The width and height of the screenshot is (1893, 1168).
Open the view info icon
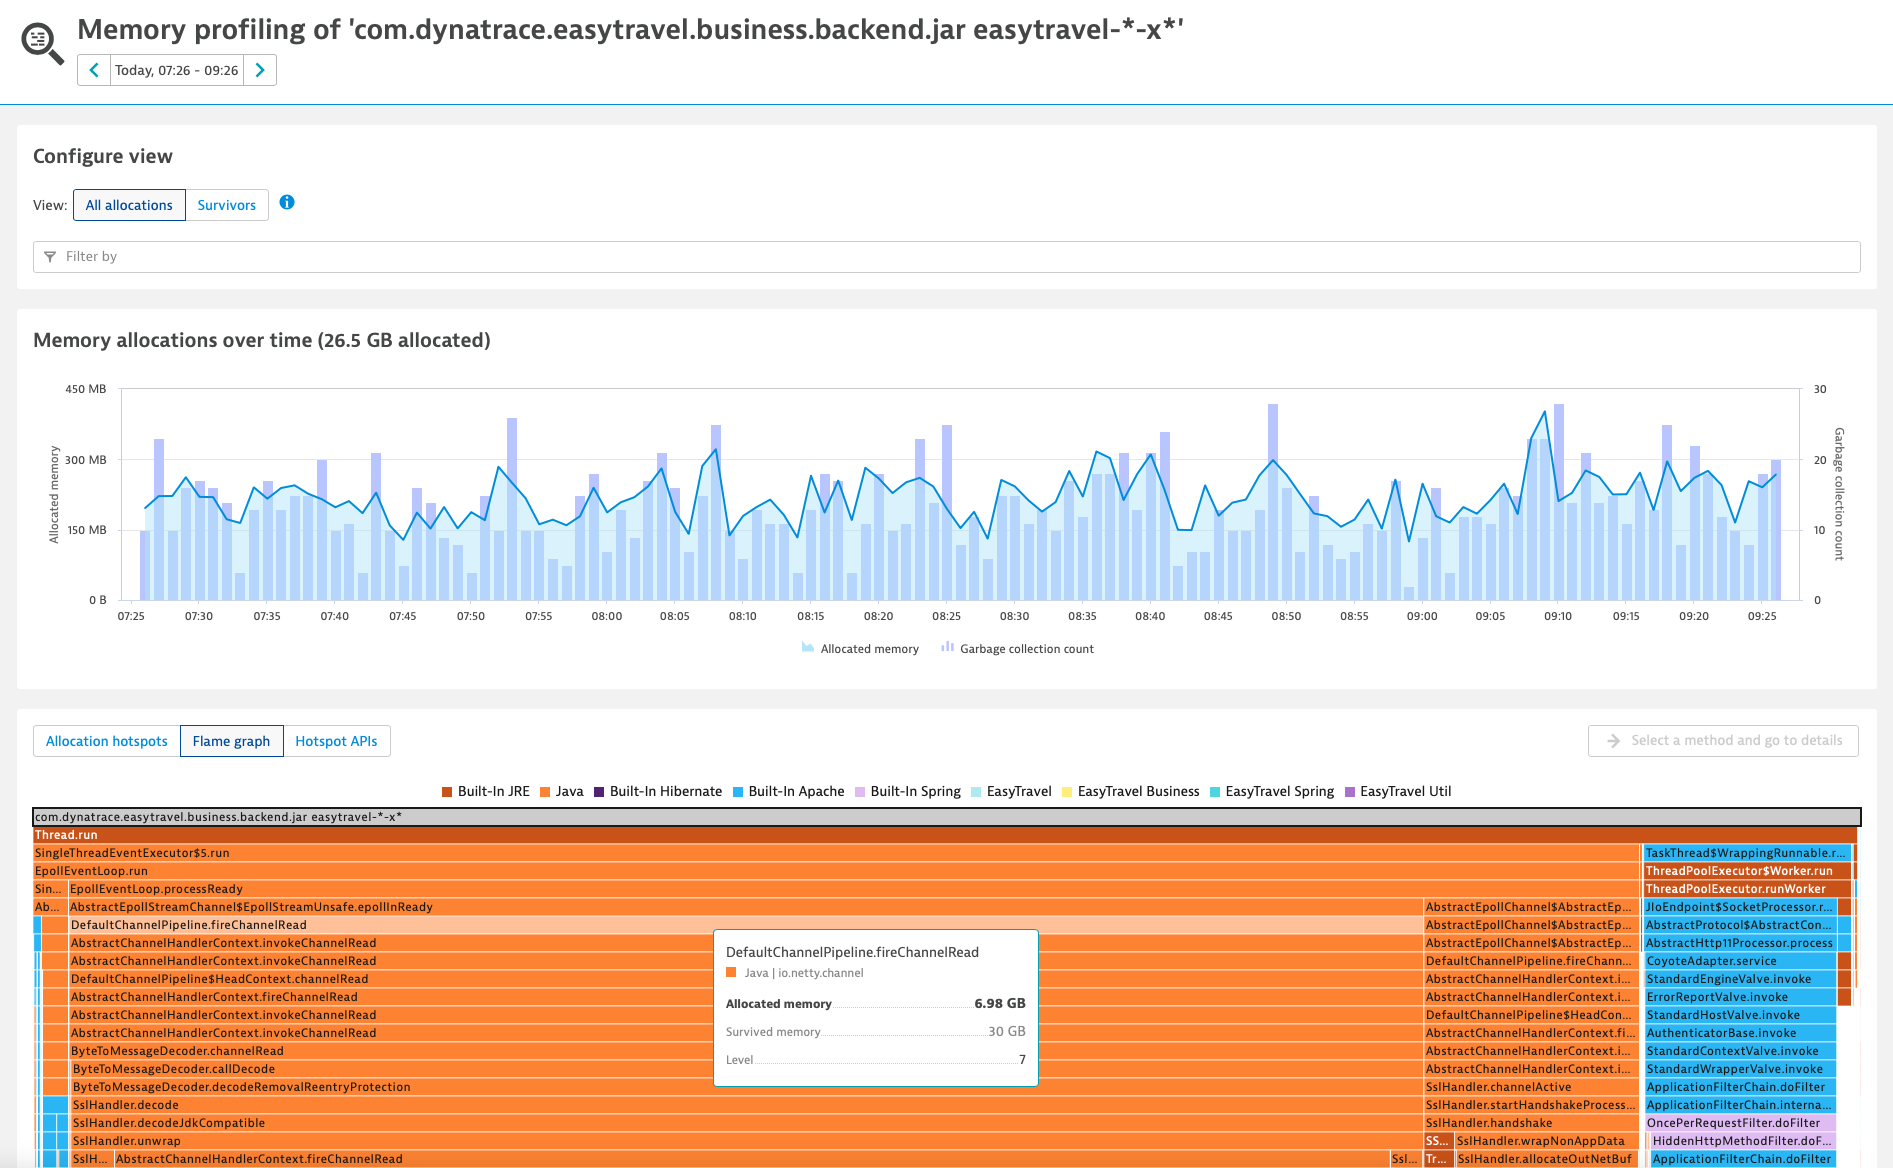point(287,202)
